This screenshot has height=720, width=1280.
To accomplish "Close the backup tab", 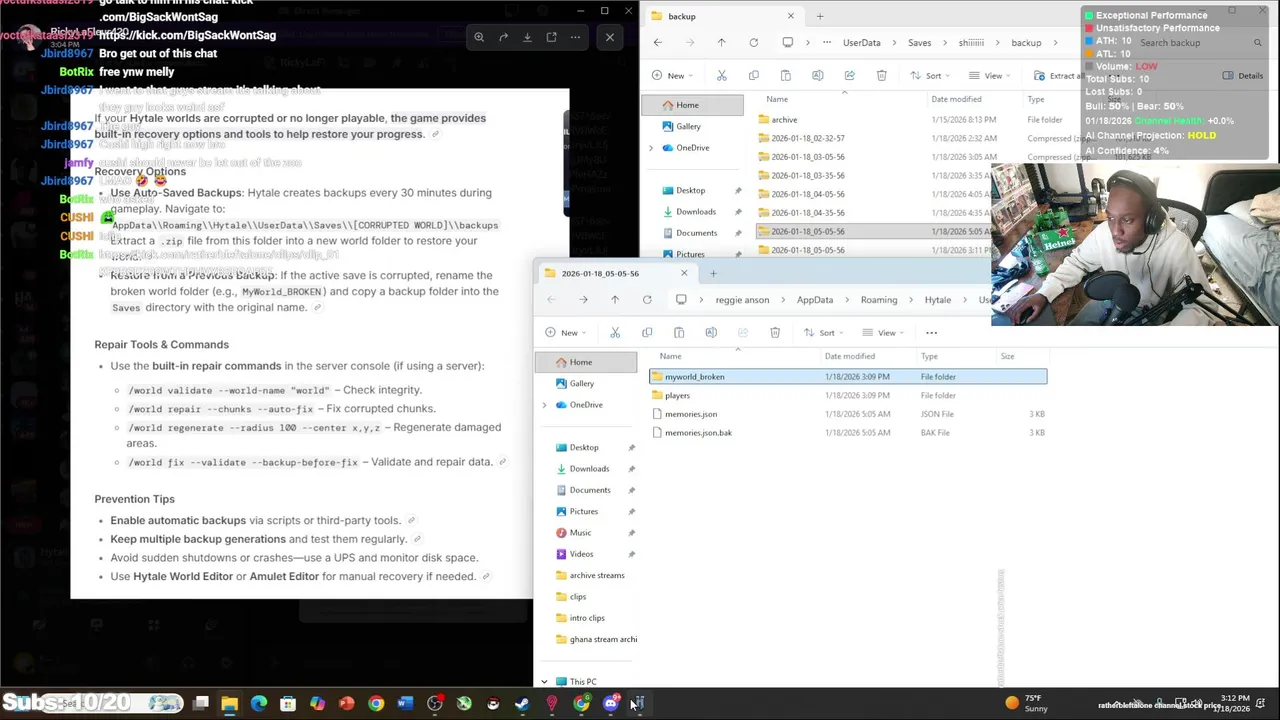I will tap(790, 16).
